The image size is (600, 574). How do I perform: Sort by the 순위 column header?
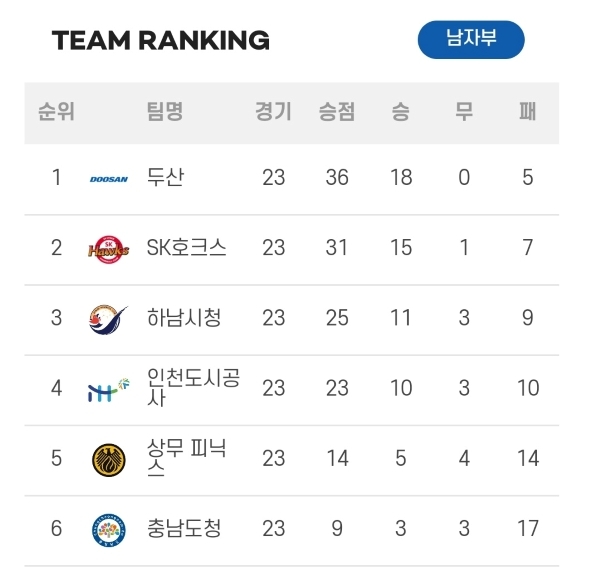(56, 112)
